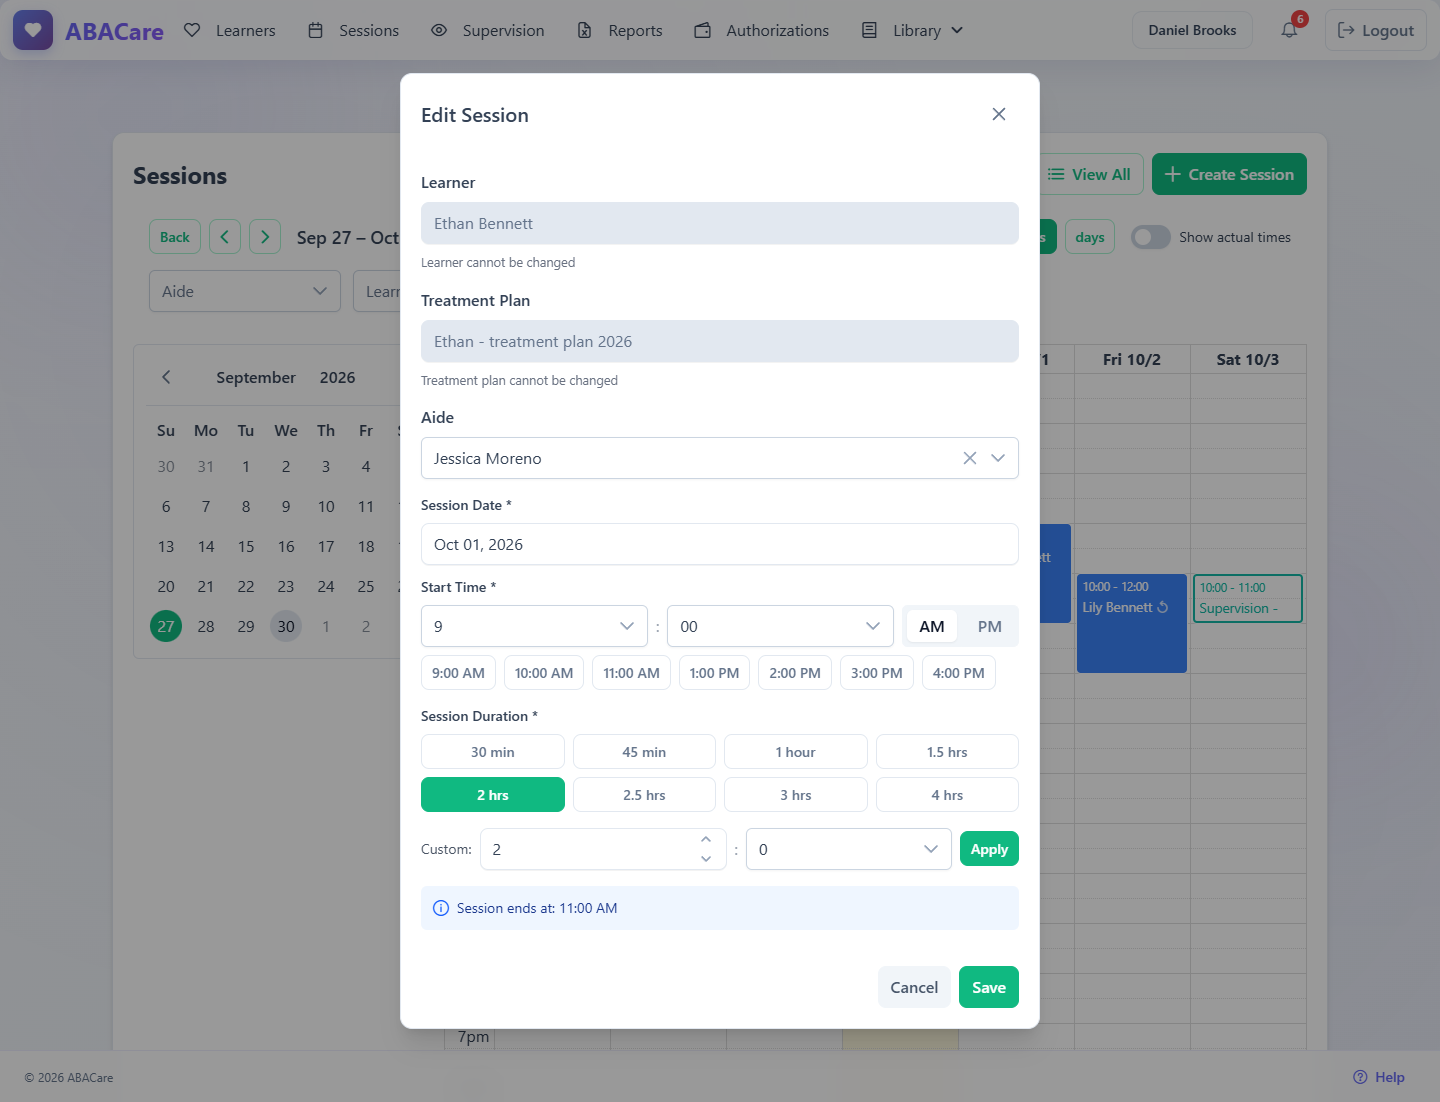This screenshot has width=1440, height=1102.
Task: Click Cancel in the Edit Session dialog
Action: tap(914, 987)
